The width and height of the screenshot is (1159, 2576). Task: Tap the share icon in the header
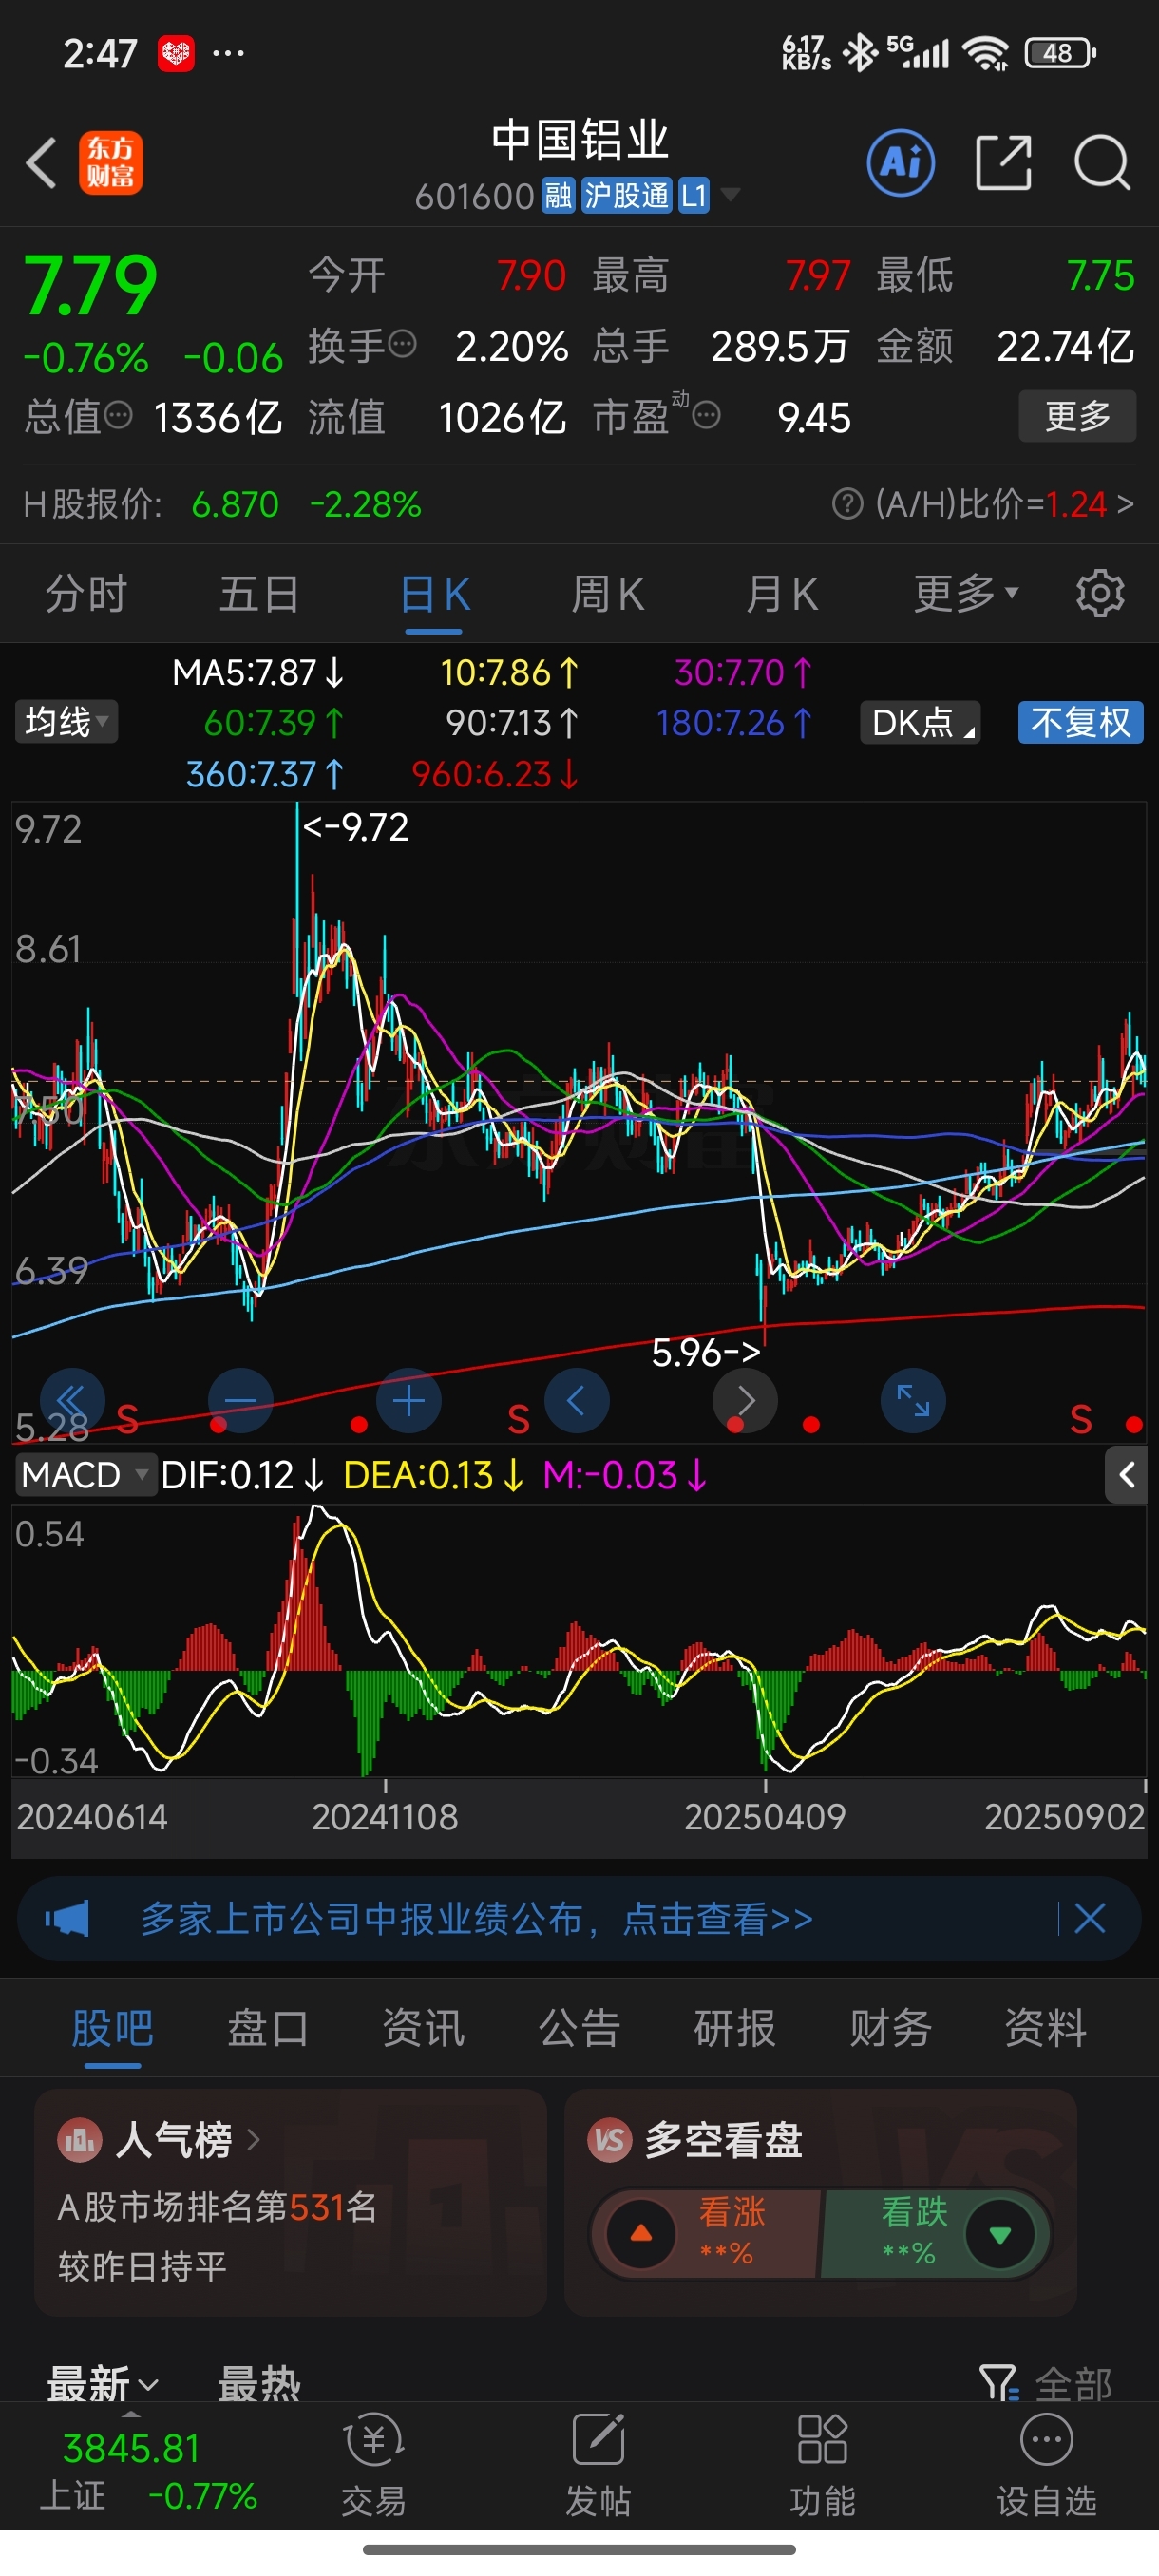point(1003,162)
